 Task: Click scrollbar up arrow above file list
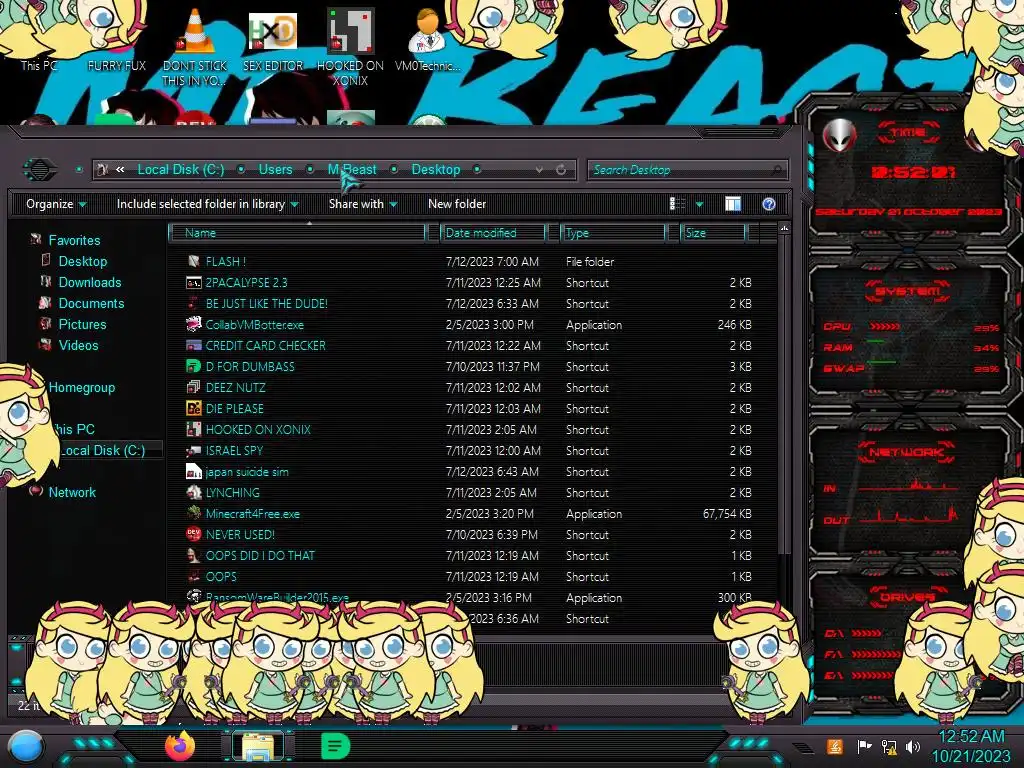click(x=784, y=229)
